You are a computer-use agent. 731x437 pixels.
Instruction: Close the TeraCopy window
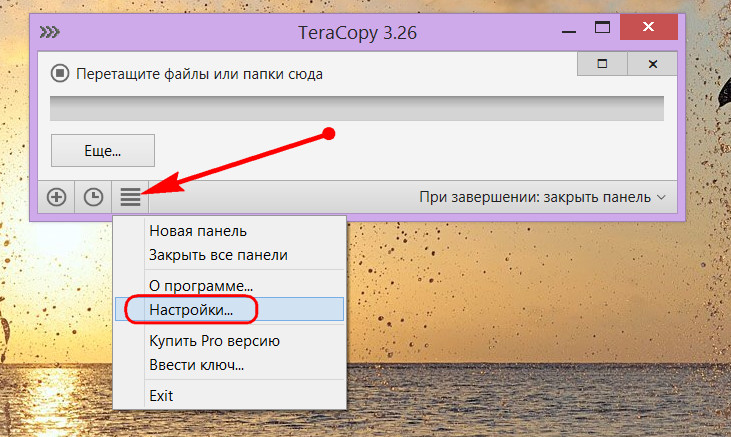(x=648, y=27)
